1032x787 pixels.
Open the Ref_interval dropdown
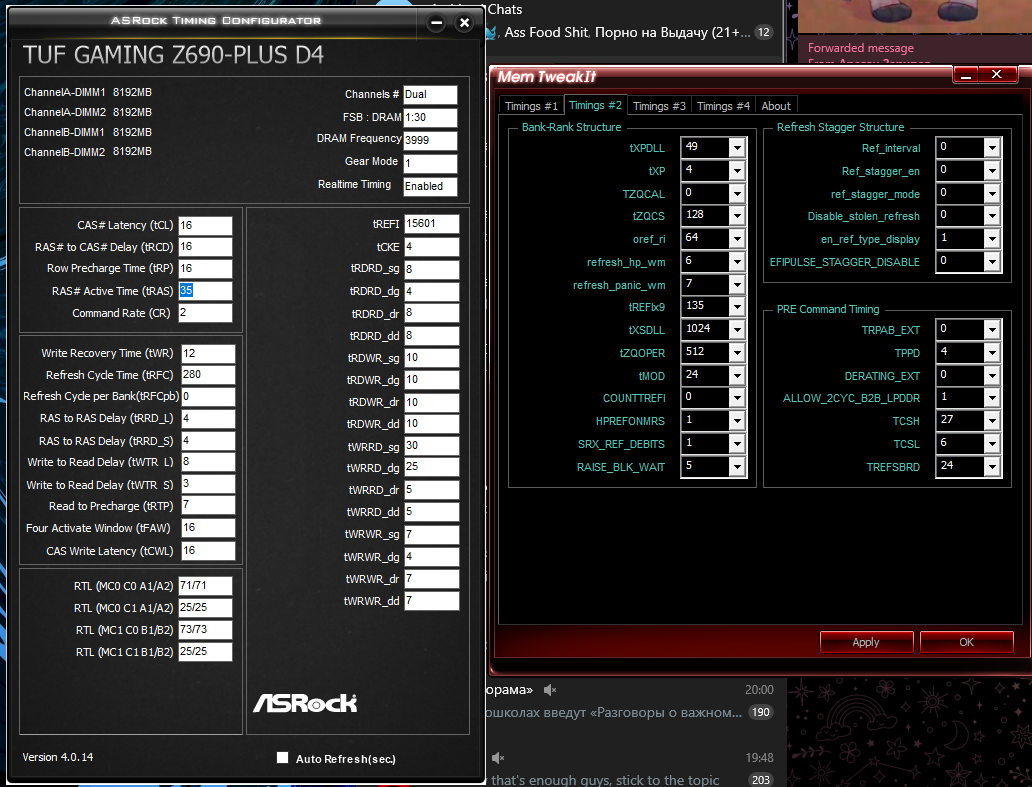(992, 147)
